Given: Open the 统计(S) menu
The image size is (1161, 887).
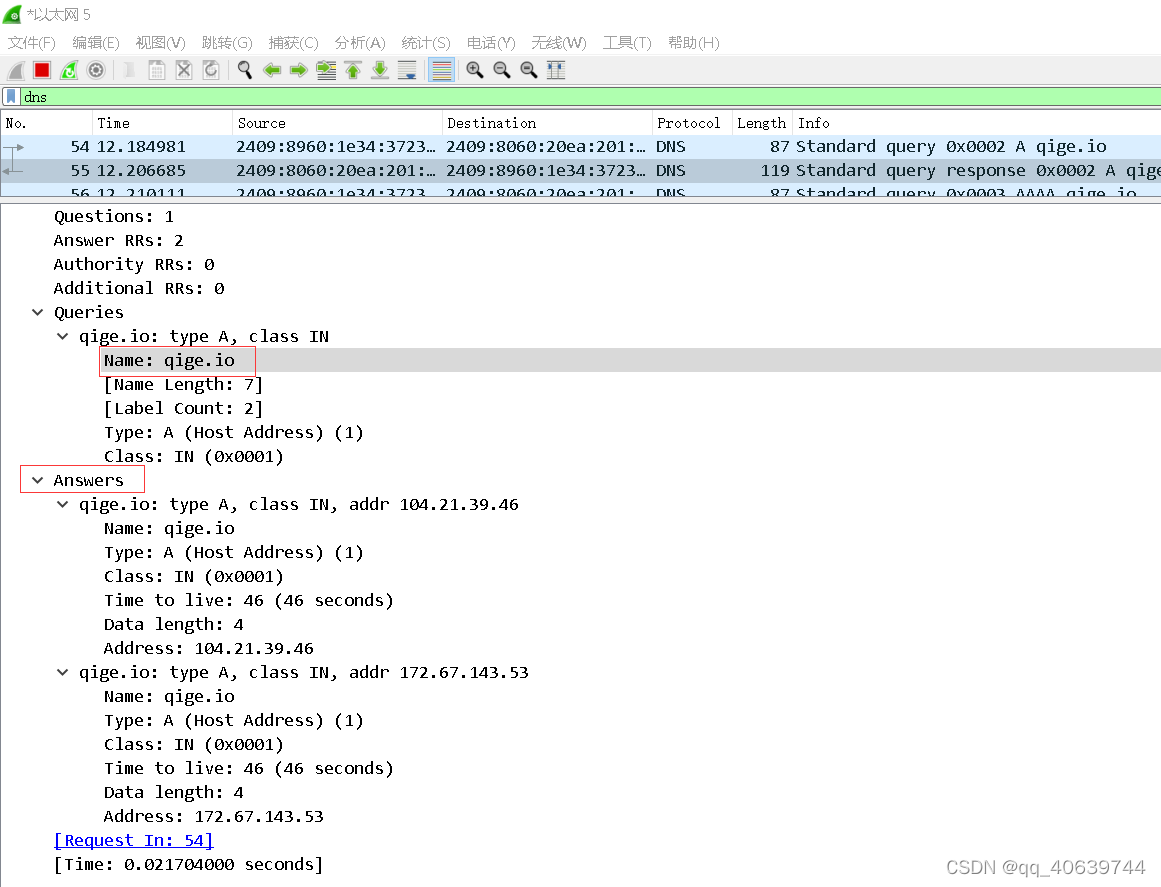Looking at the screenshot, I should 426,43.
